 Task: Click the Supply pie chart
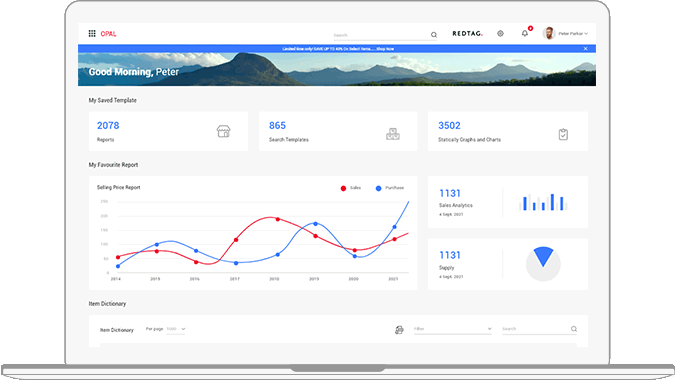click(x=543, y=264)
